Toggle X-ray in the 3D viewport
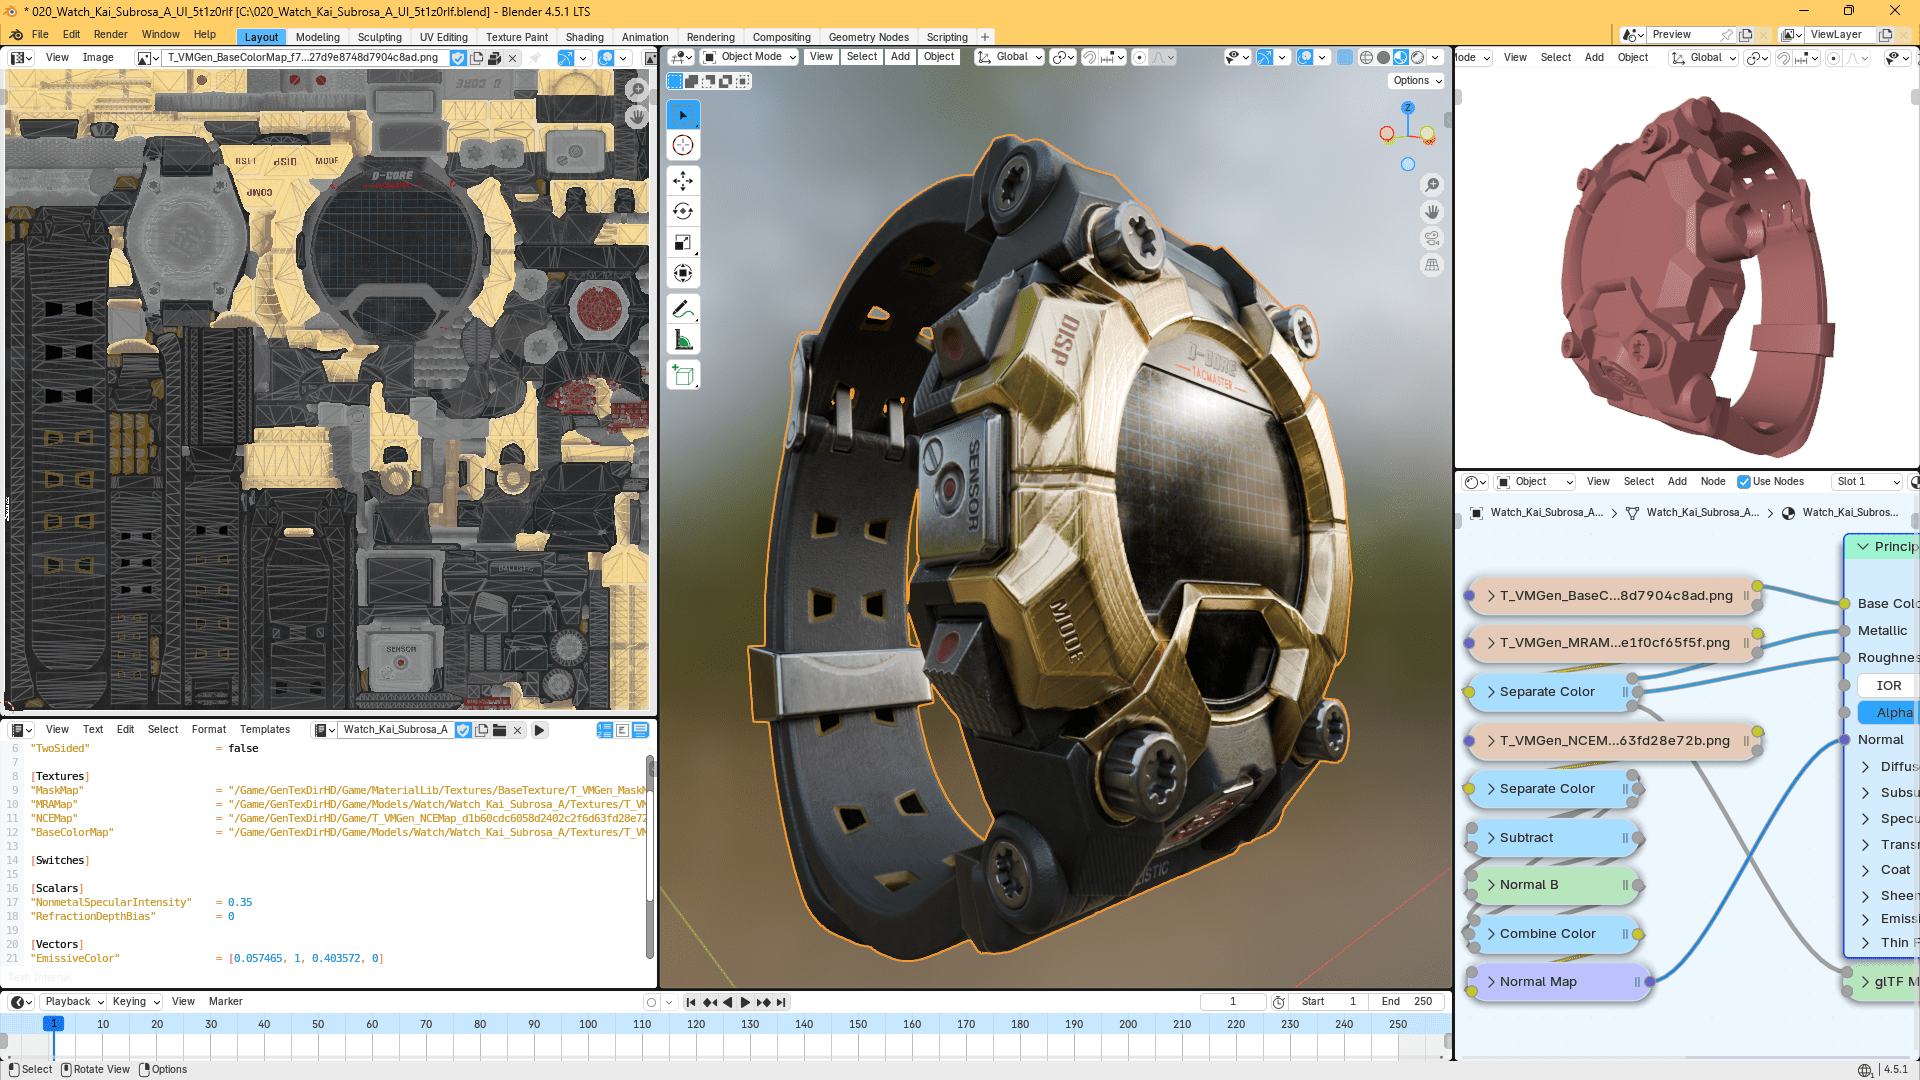The width and height of the screenshot is (1920, 1080). coord(1345,58)
